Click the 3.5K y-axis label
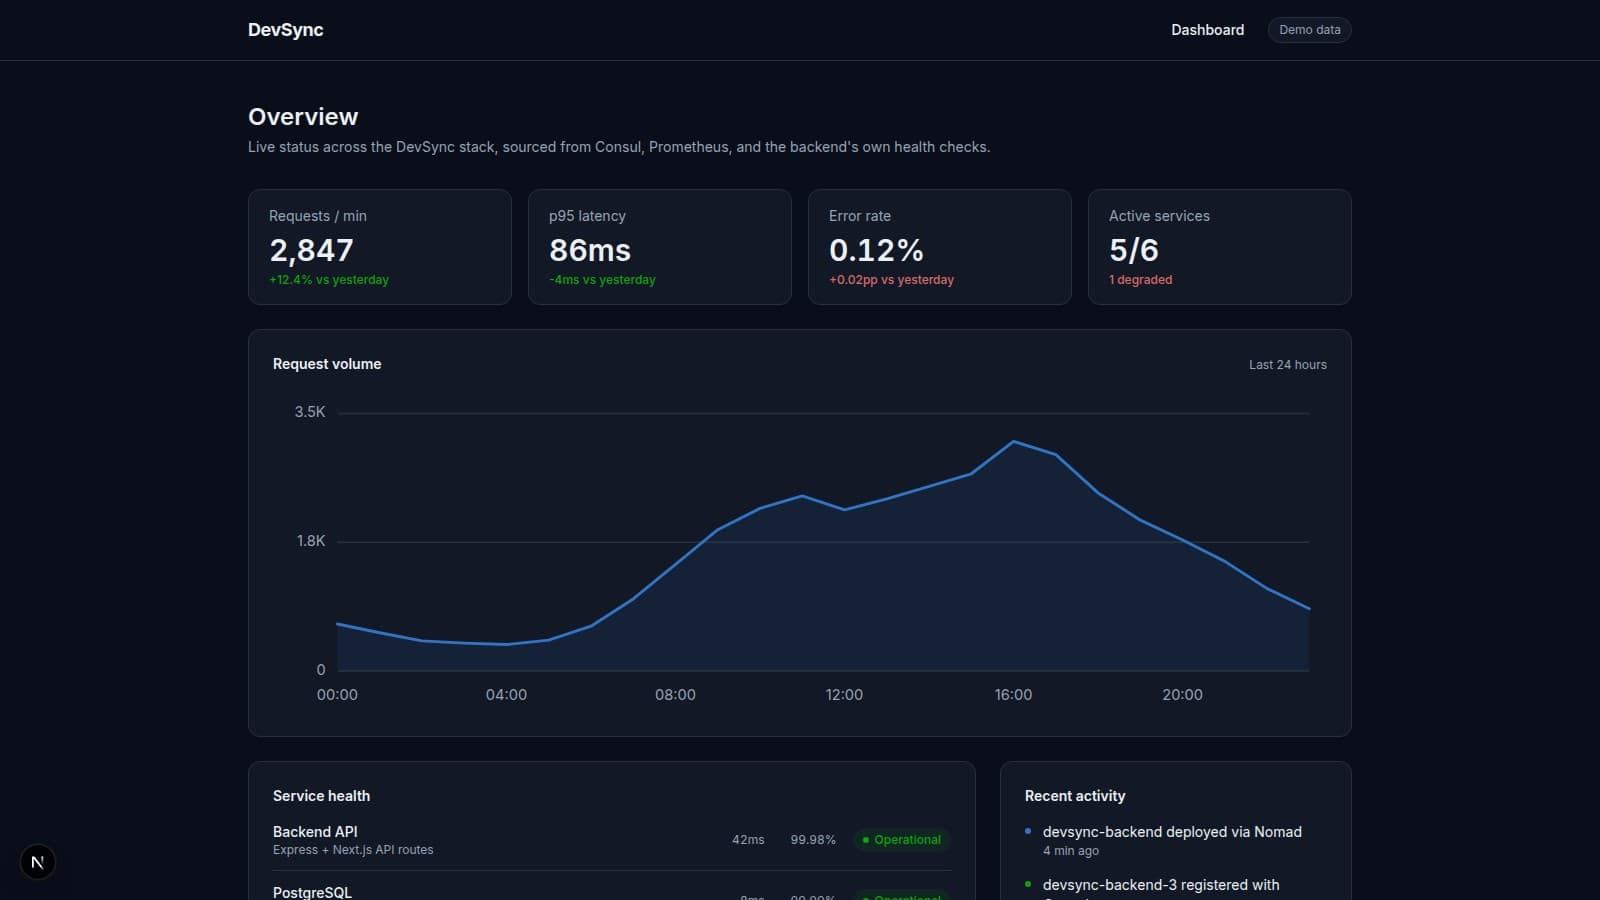The image size is (1600, 900). pyautogui.click(x=310, y=412)
